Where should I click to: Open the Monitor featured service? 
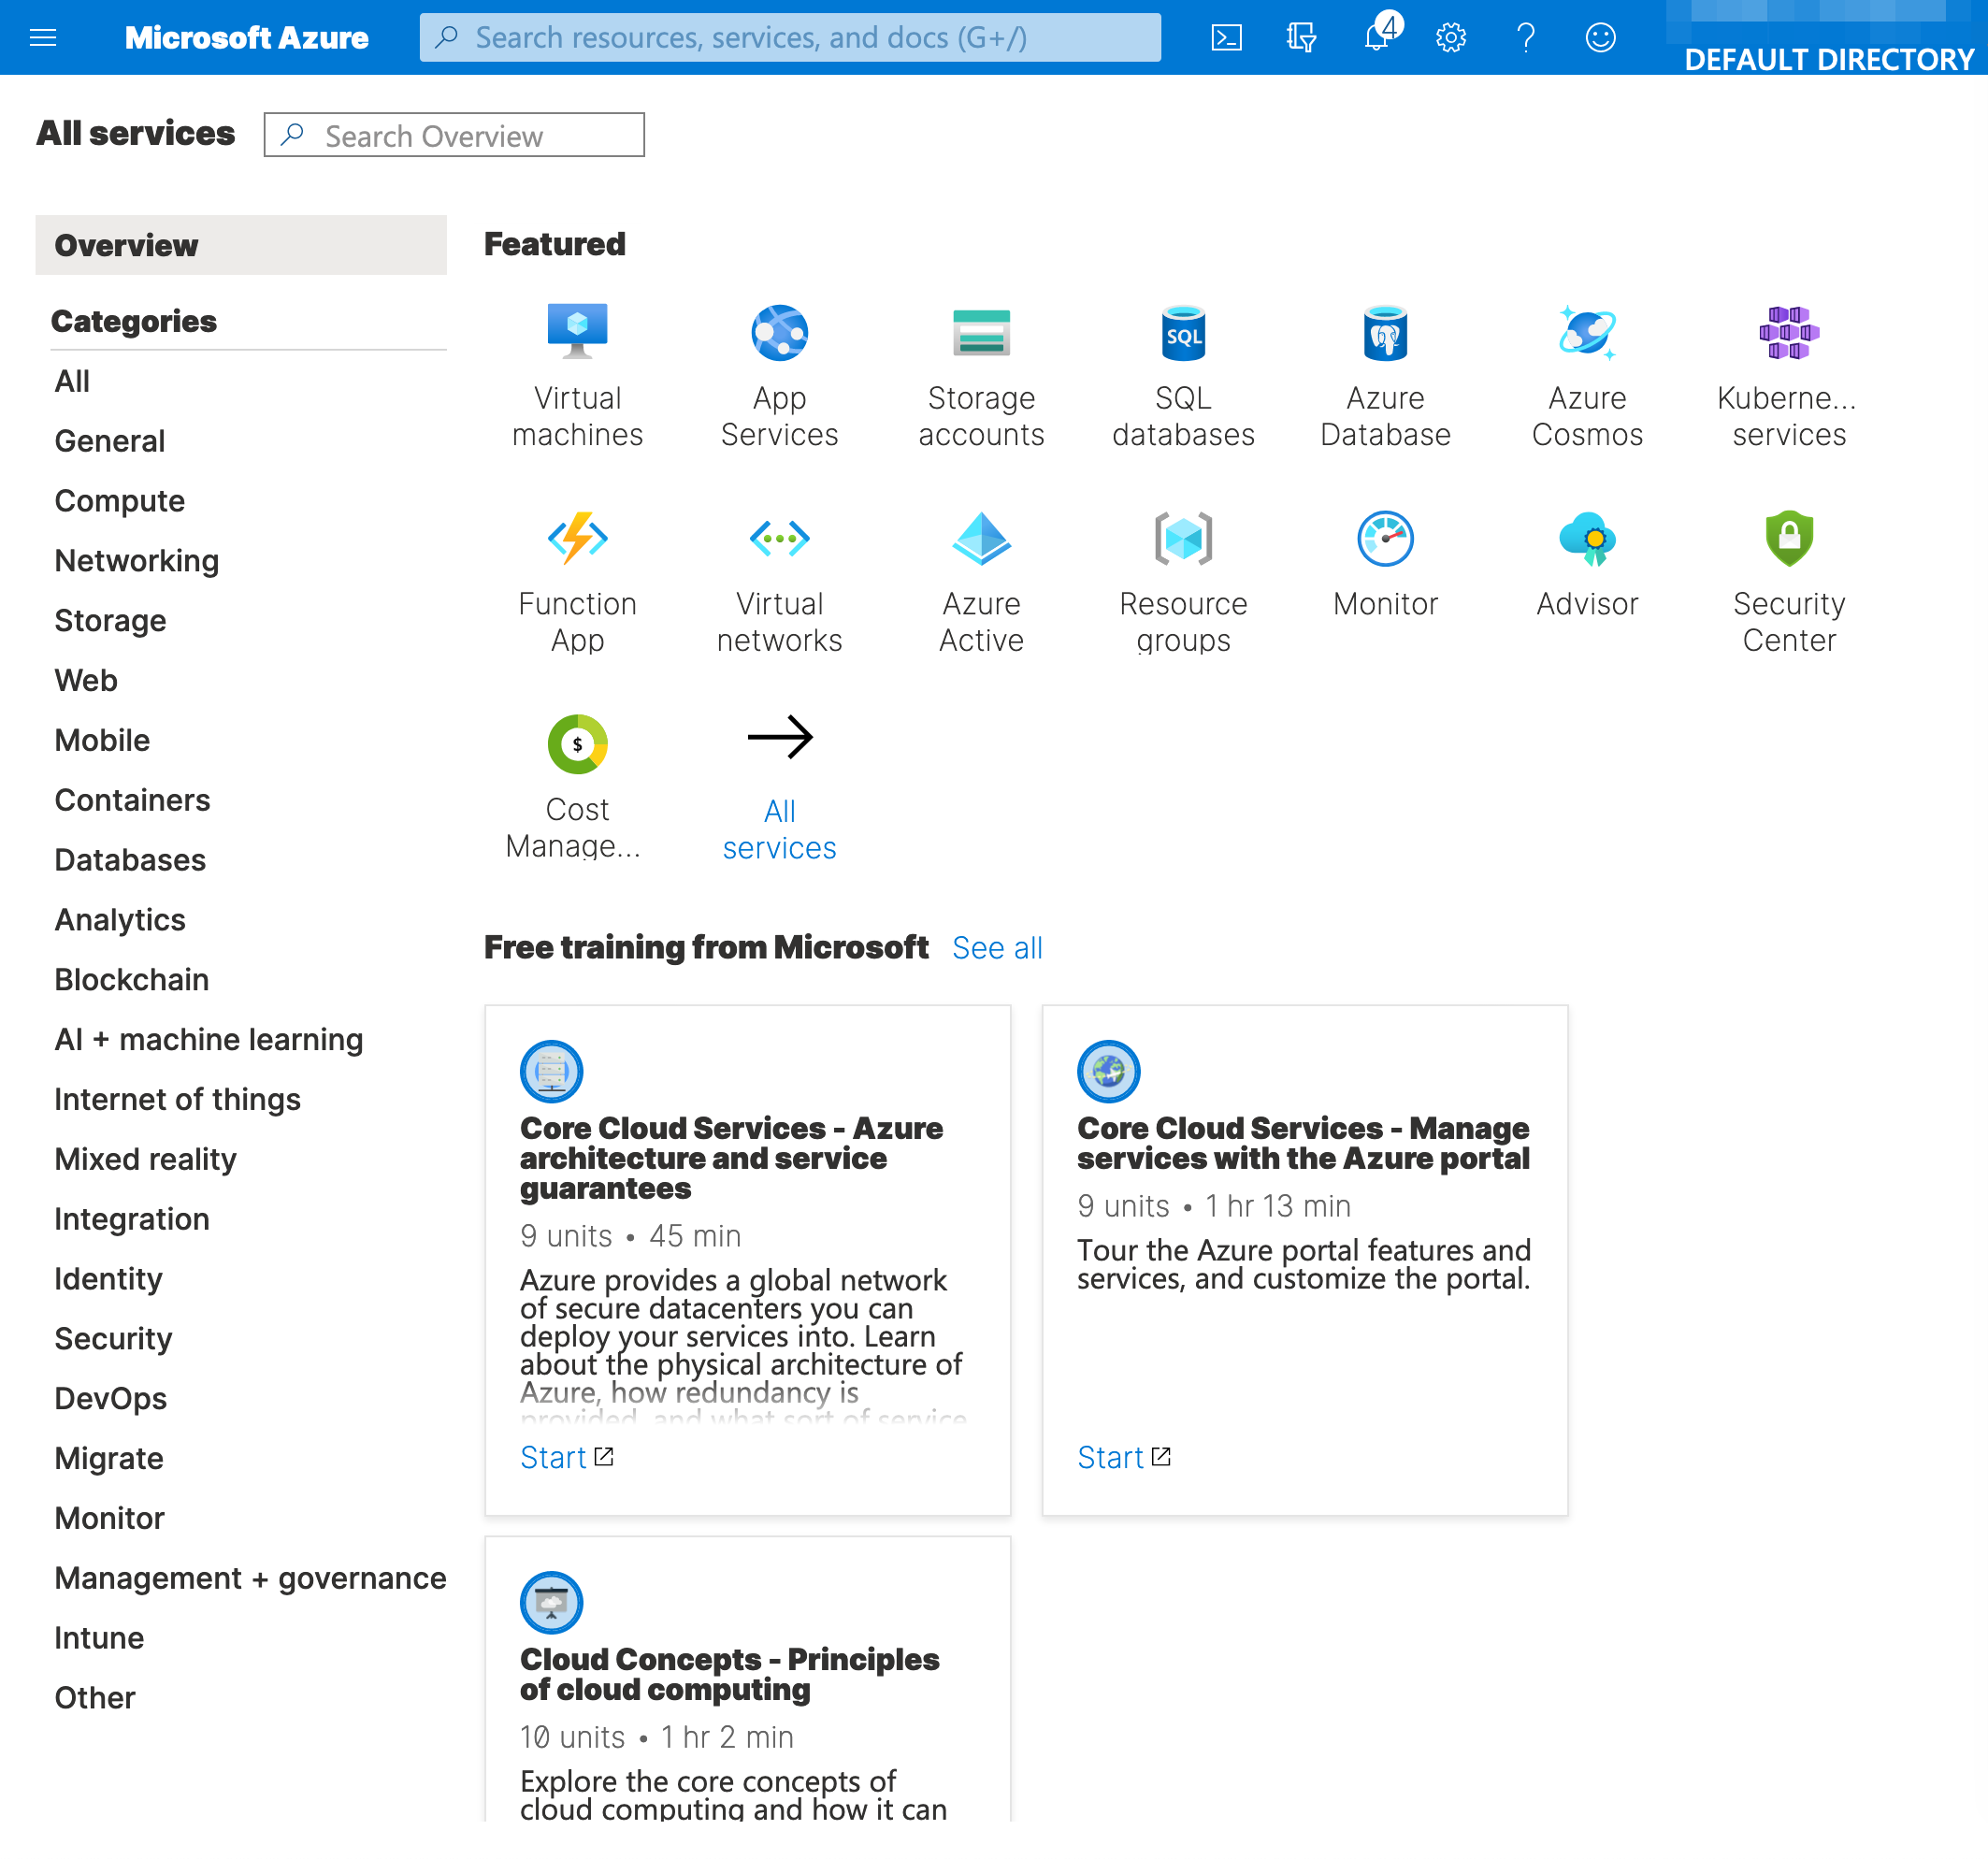pos(1385,565)
